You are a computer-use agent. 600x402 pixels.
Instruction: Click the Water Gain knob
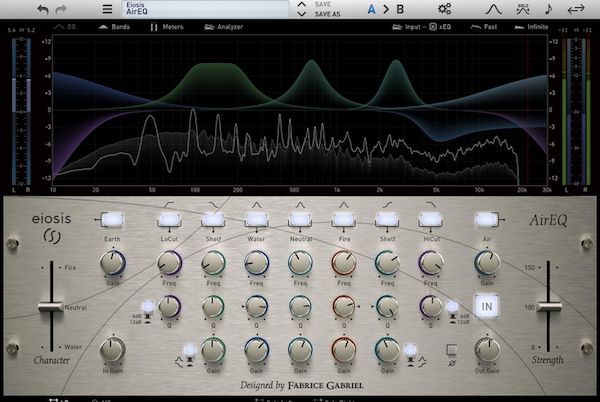[x=256, y=350]
